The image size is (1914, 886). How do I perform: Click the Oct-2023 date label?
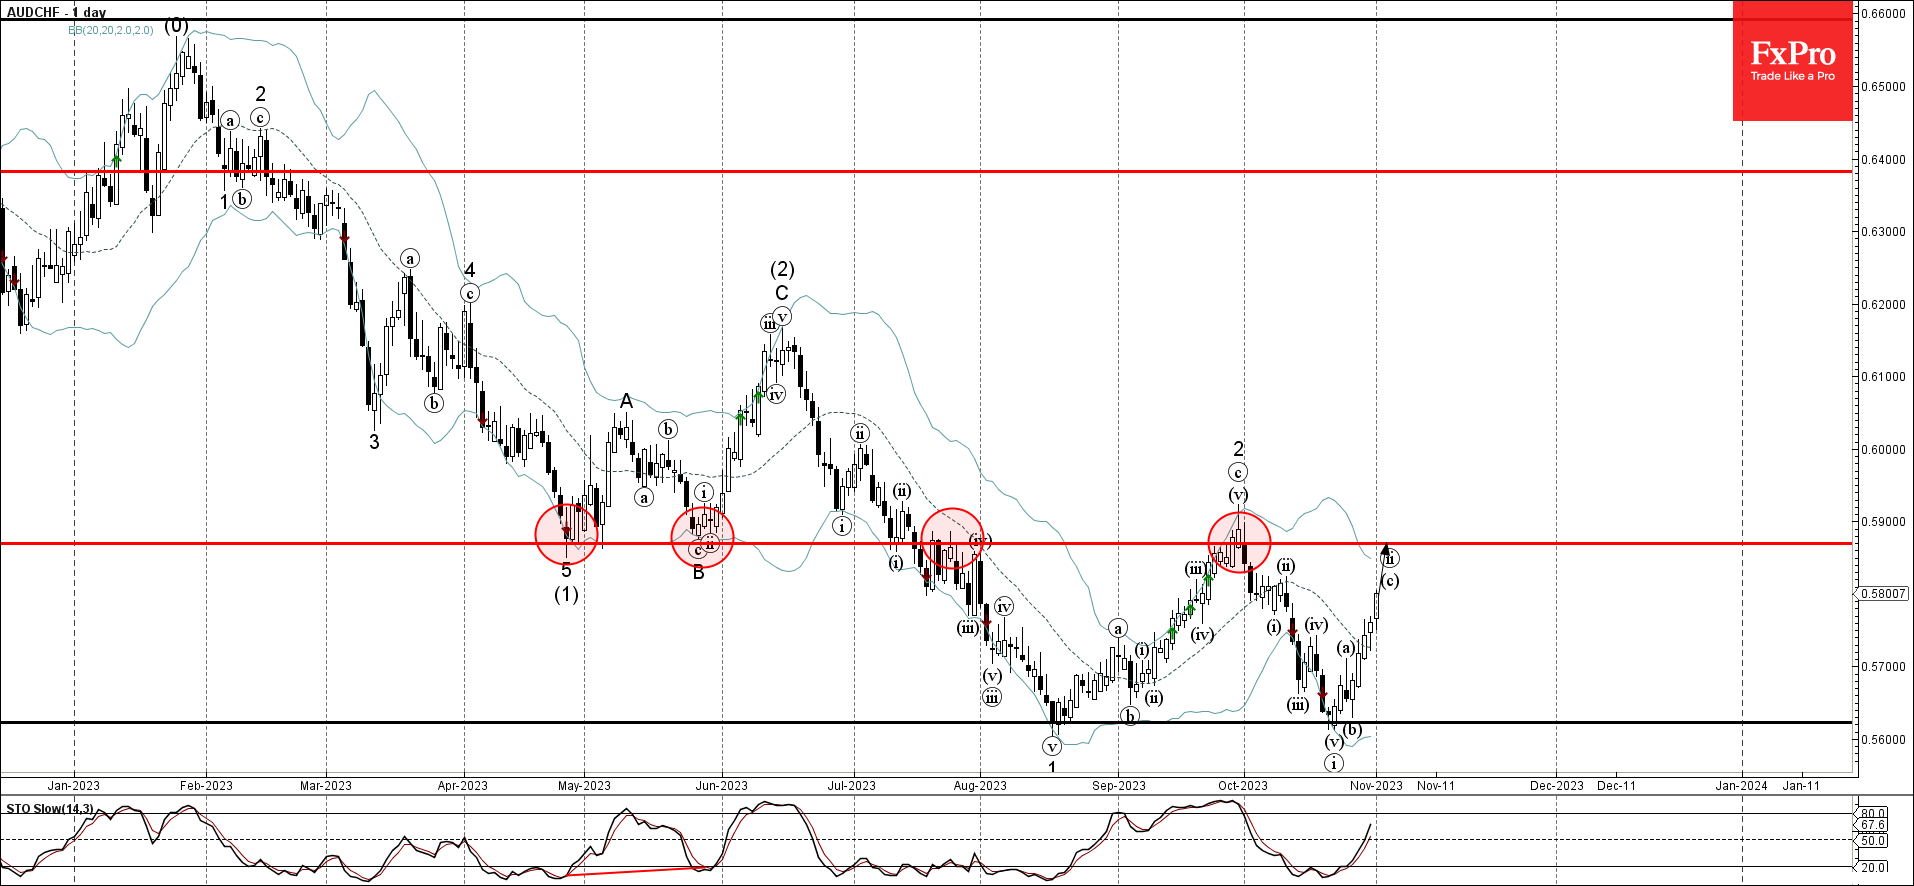pyautogui.click(x=1243, y=785)
